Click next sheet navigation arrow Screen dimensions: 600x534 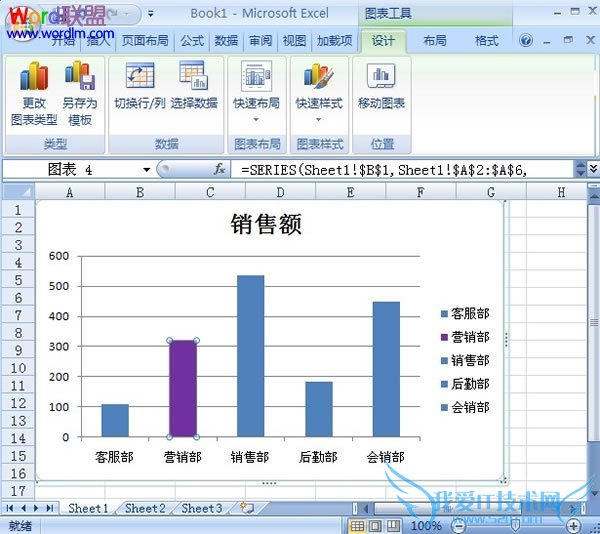coord(36,508)
